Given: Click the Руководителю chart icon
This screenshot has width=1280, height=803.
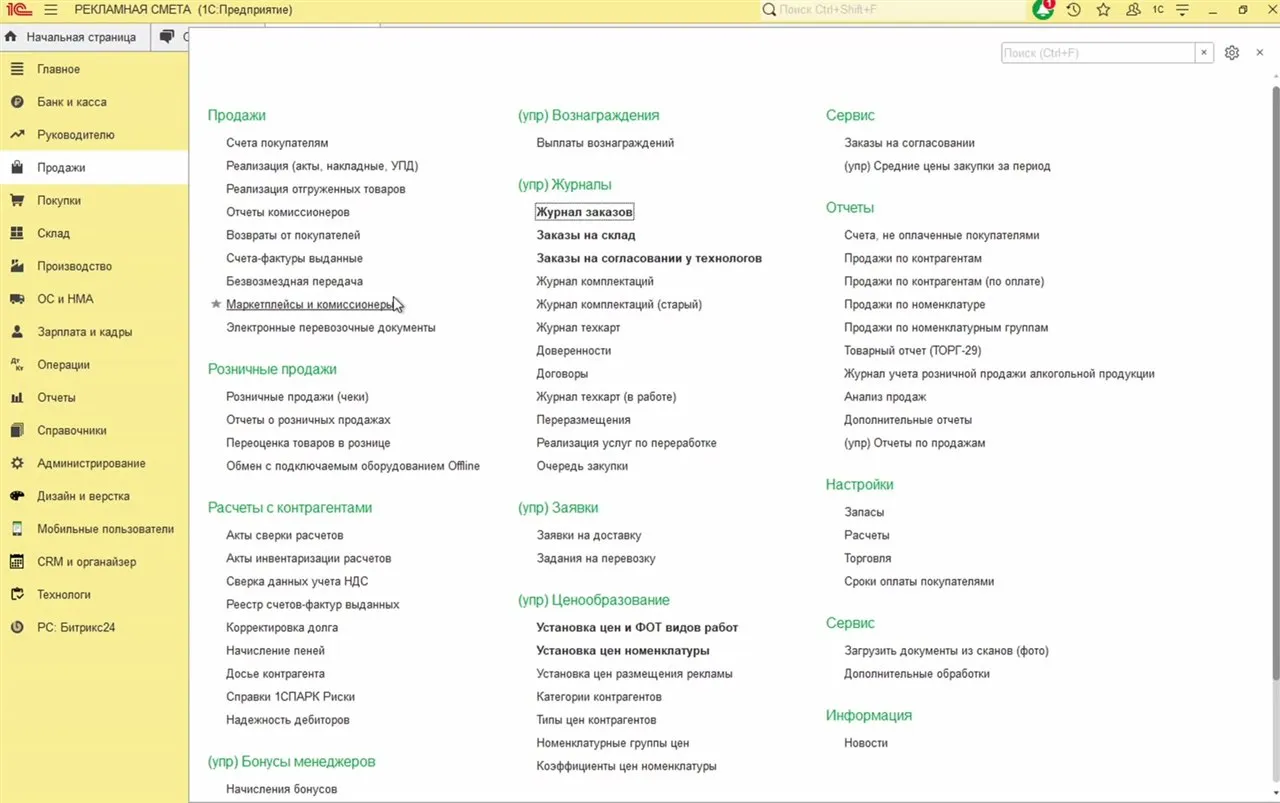Looking at the screenshot, I should (x=17, y=135).
